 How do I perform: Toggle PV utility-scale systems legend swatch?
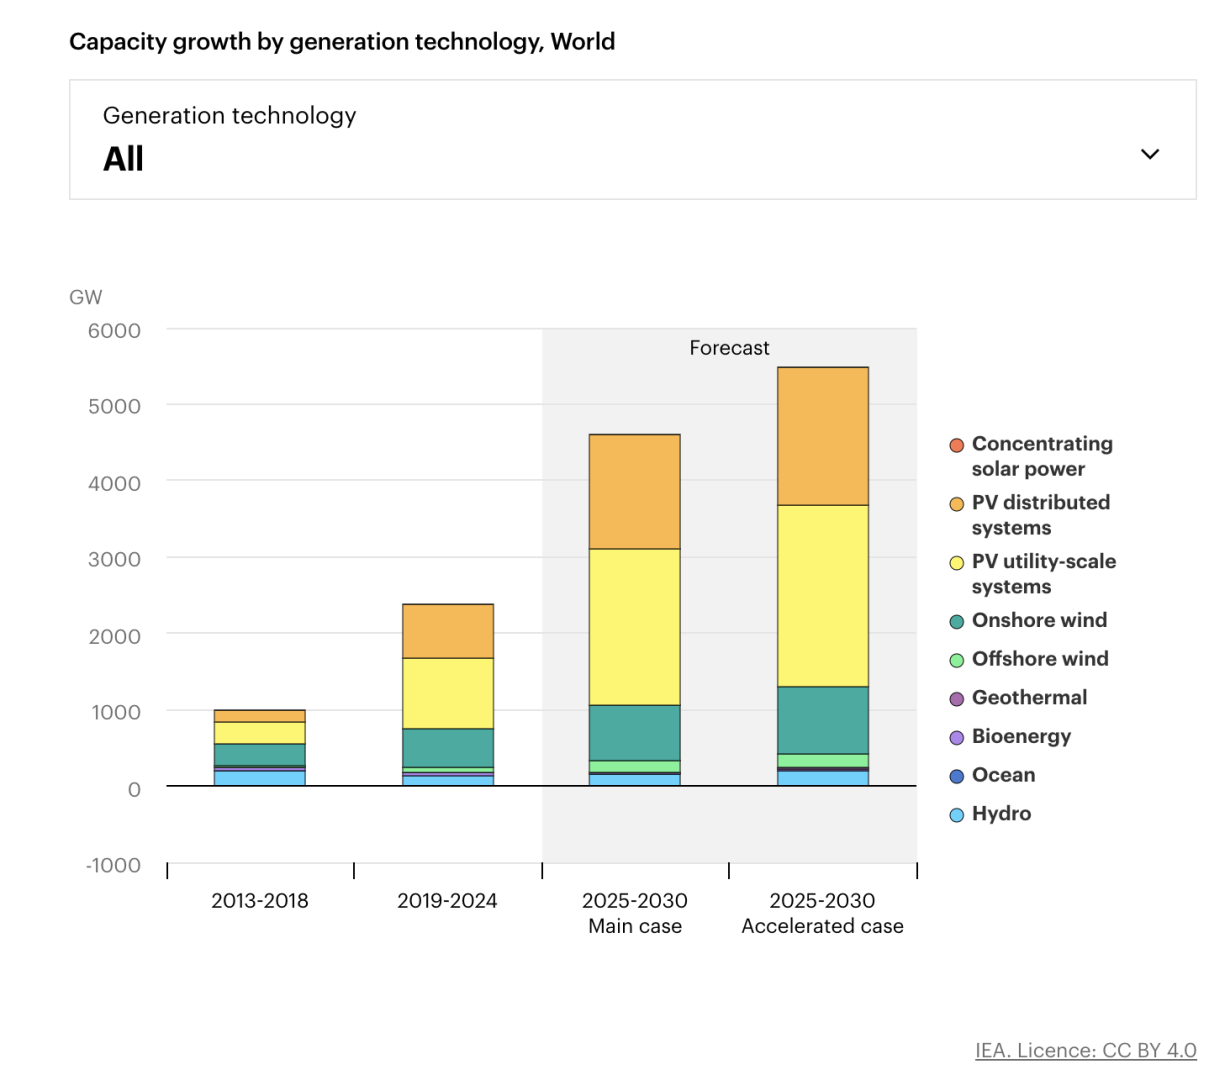(x=957, y=563)
